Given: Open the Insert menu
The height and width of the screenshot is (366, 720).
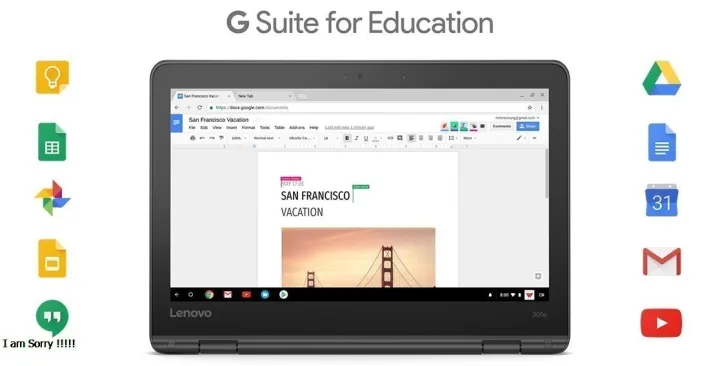Looking at the screenshot, I should tap(231, 128).
